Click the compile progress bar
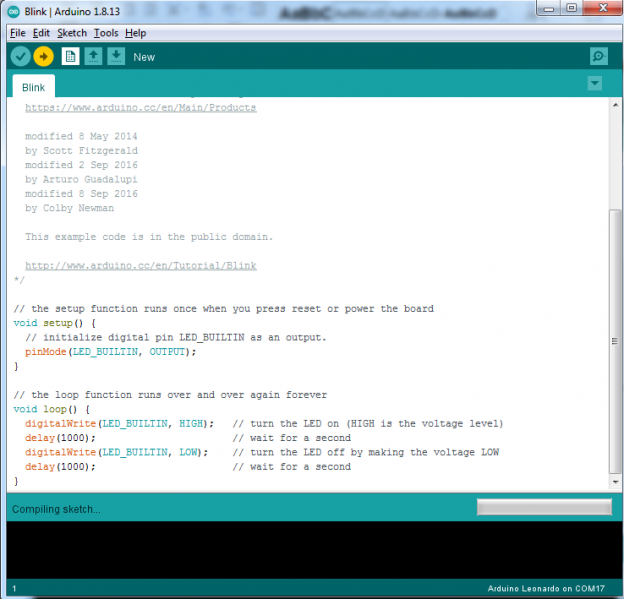 (x=544, y=507)
